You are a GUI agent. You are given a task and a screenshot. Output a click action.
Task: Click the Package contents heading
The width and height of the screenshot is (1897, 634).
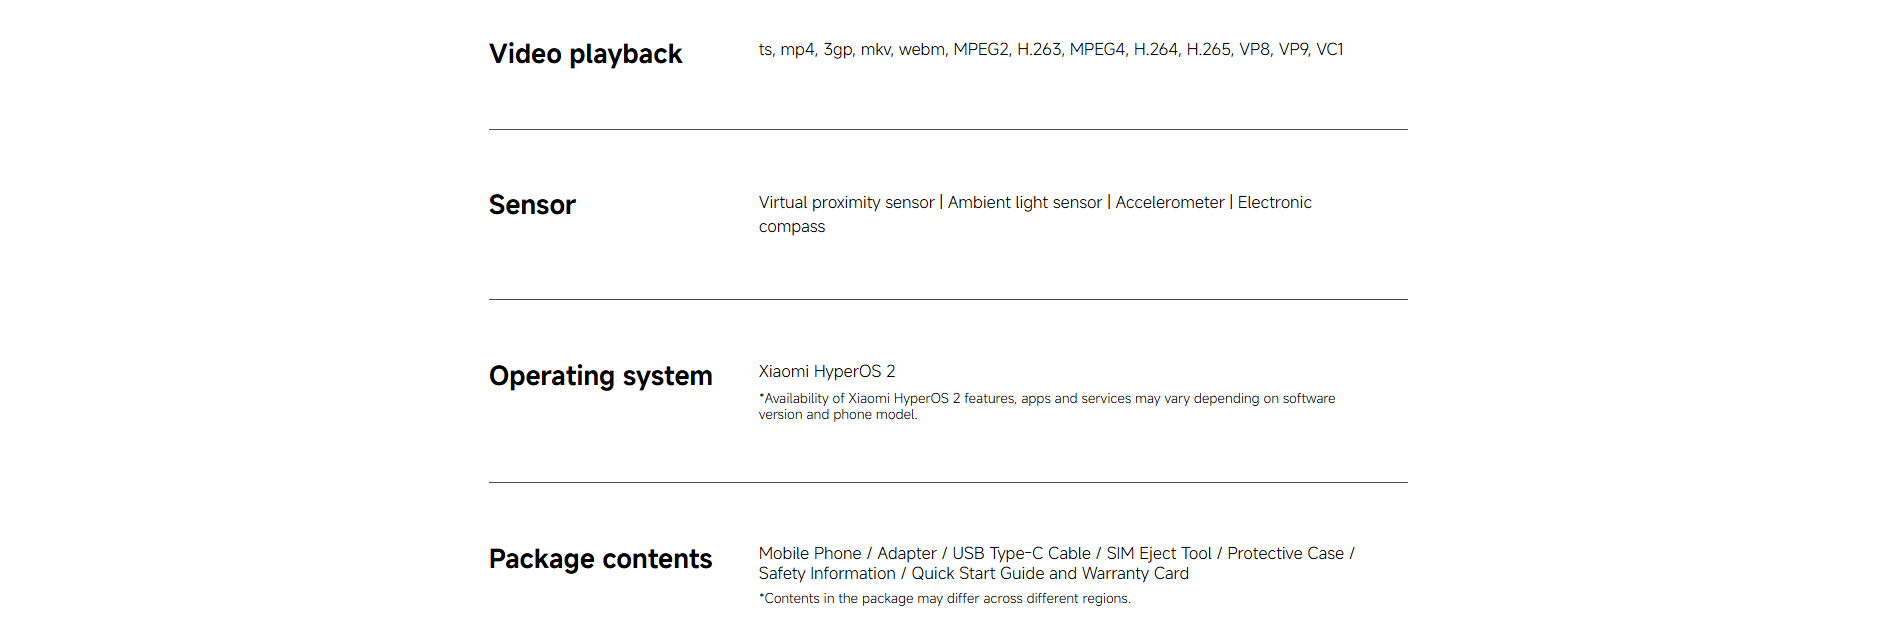tap(600, 559)
